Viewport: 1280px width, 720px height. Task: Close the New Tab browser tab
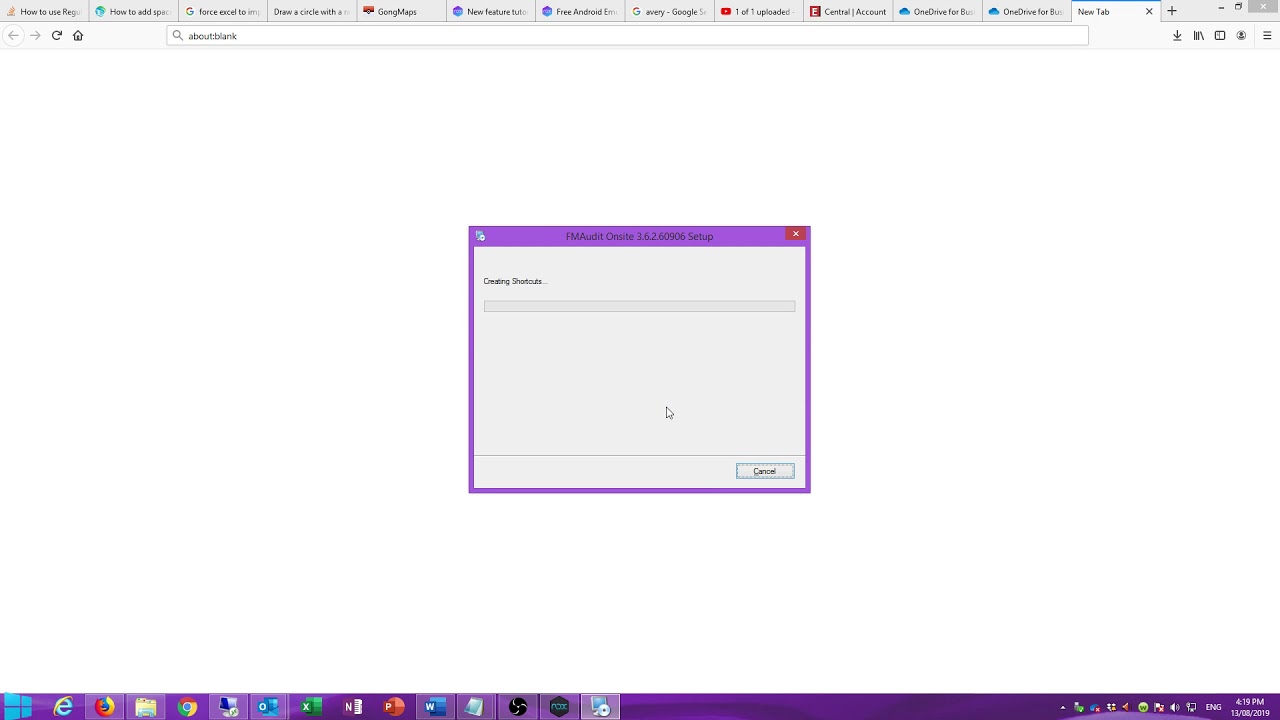click(x=1149, y=12)
